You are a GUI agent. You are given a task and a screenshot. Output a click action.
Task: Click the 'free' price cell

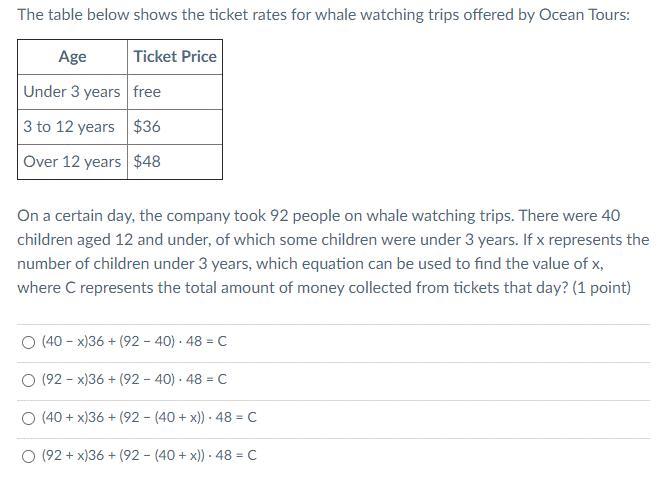click(x=147, y=92)
